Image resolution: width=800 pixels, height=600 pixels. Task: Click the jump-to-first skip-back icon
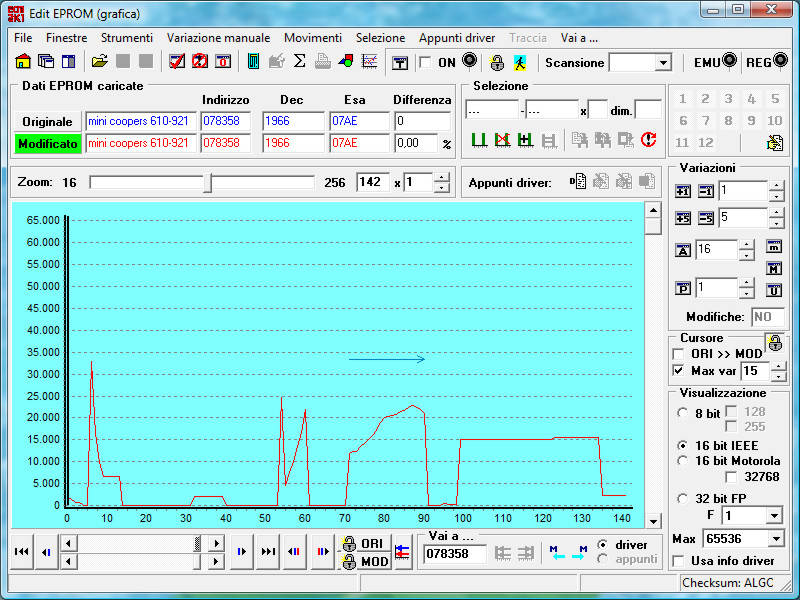point(21,551)
